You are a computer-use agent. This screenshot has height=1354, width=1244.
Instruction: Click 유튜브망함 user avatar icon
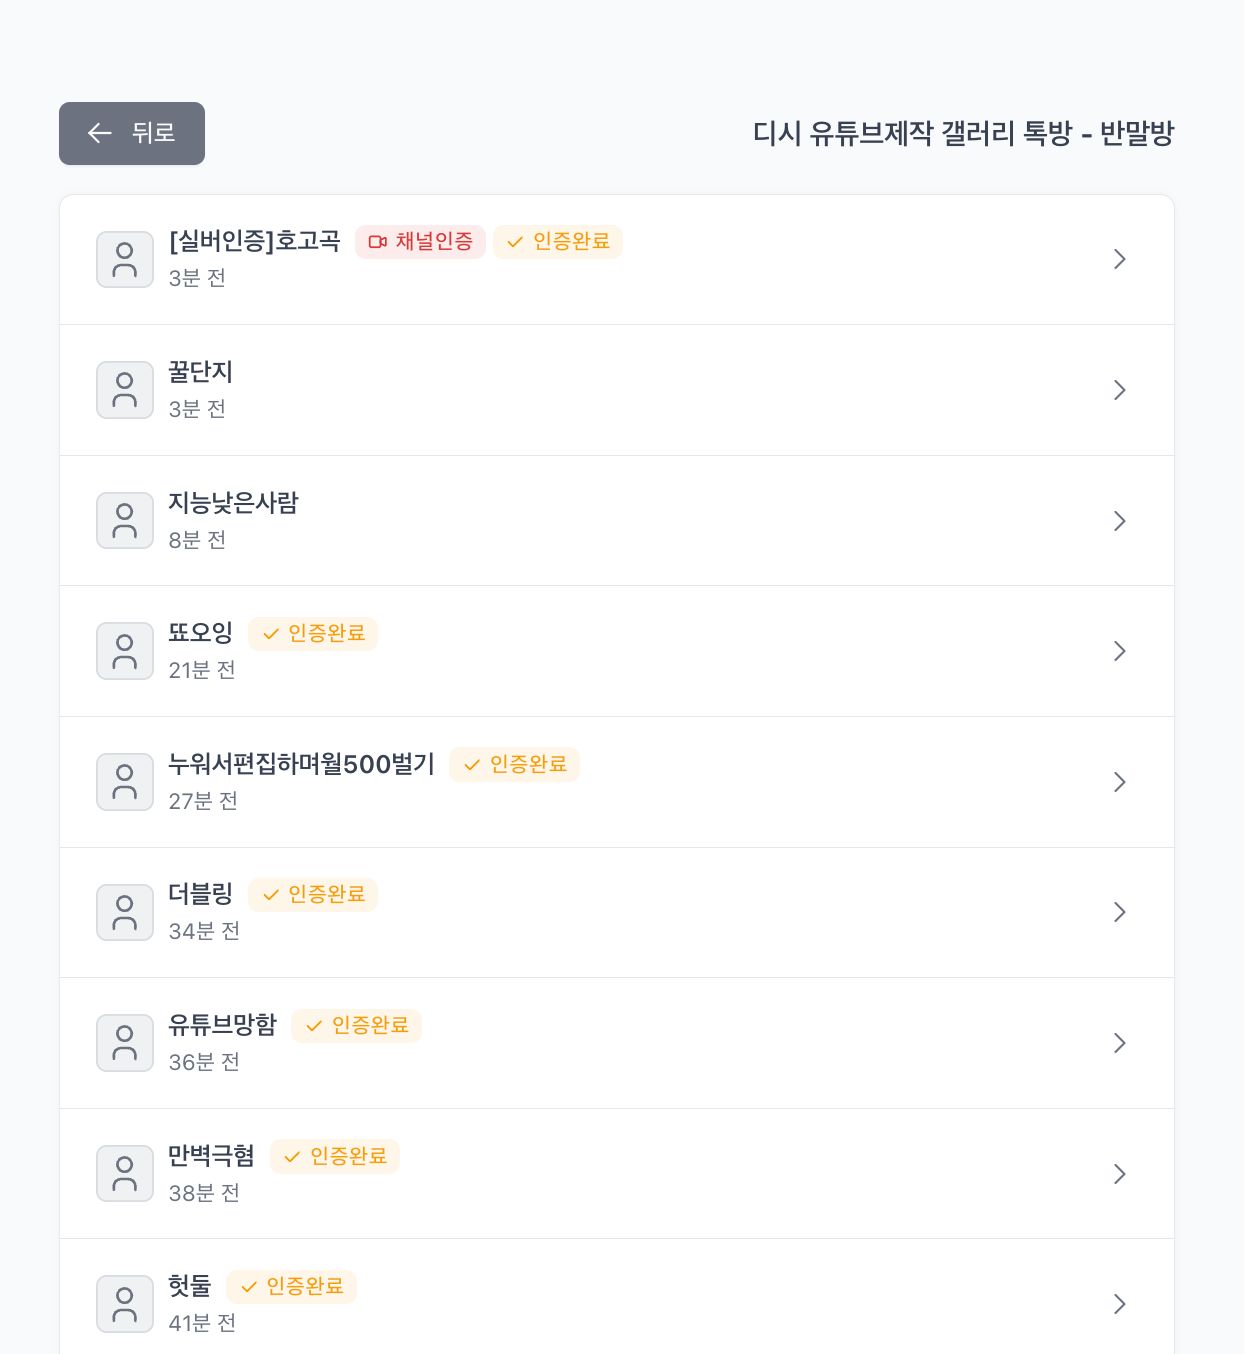125,1043
